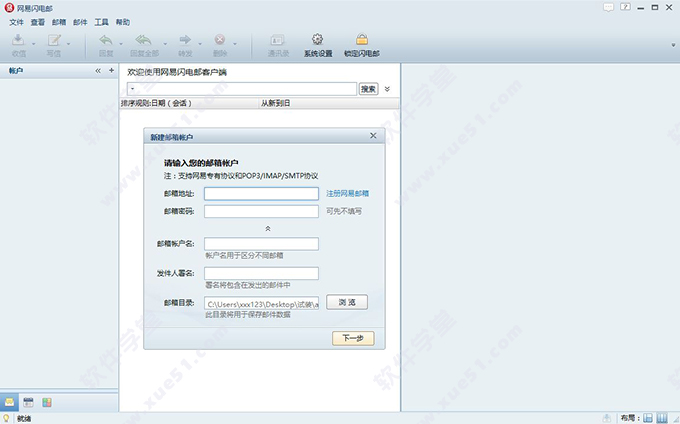Click the 排序规则:日期 sort header
The width and height of the screenshot is (680, 424).
188,103
